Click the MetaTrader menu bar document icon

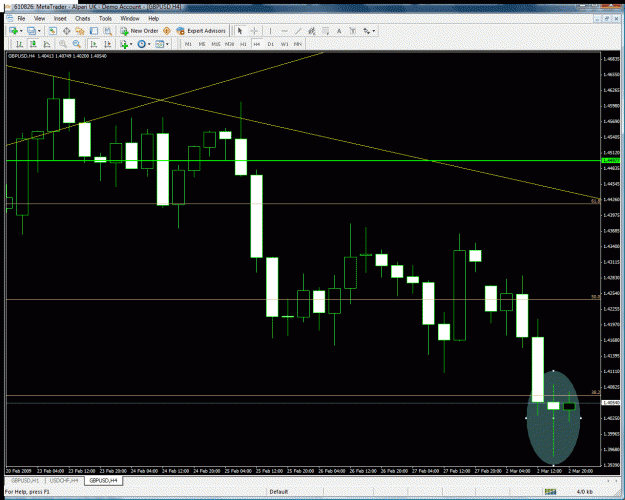10,18
